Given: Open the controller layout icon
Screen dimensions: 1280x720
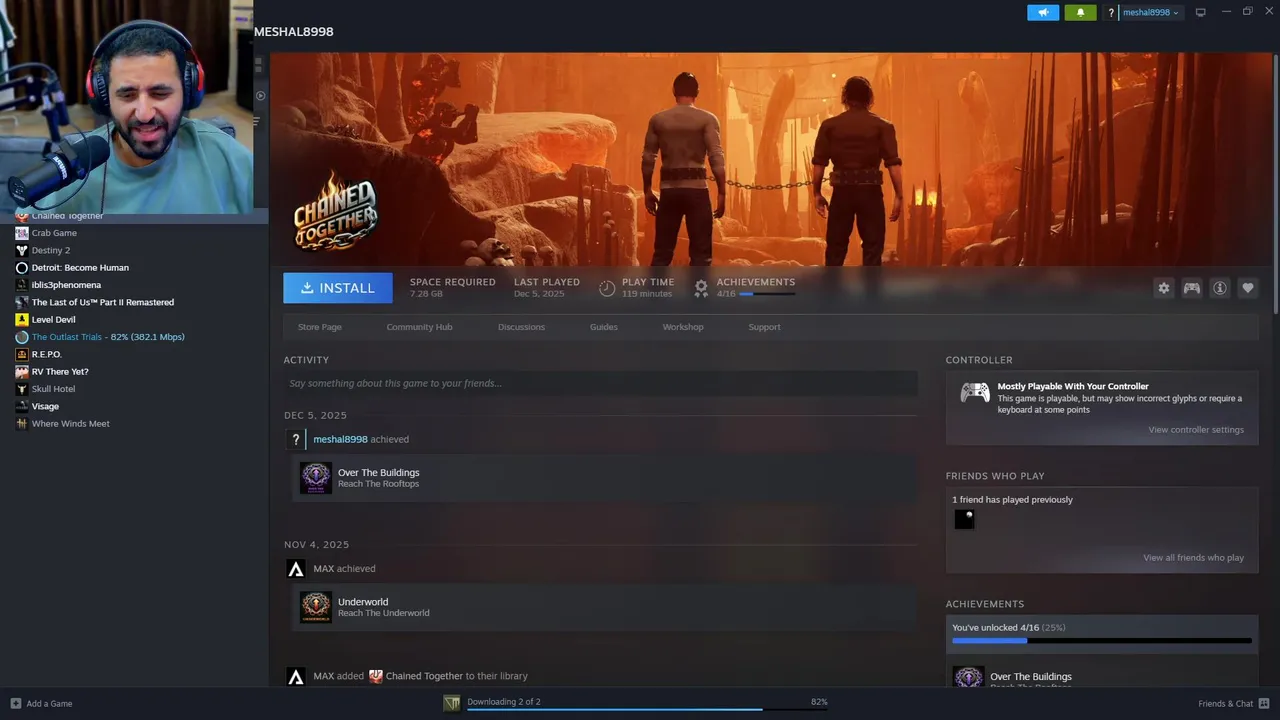Looking at the screenshot, I should point(1191,288).
